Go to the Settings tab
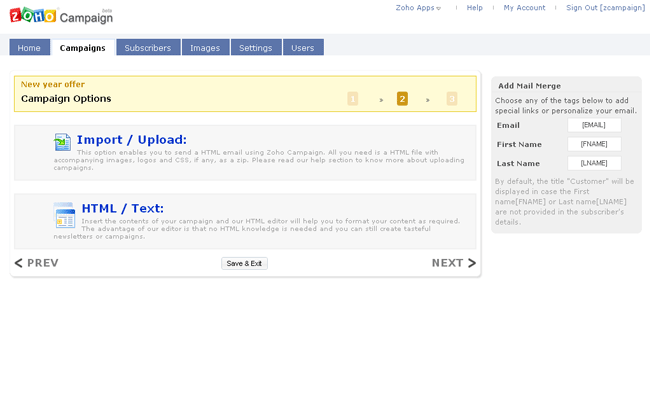The height and width of the screenshot is (411, 650). (x=256, y=48)
